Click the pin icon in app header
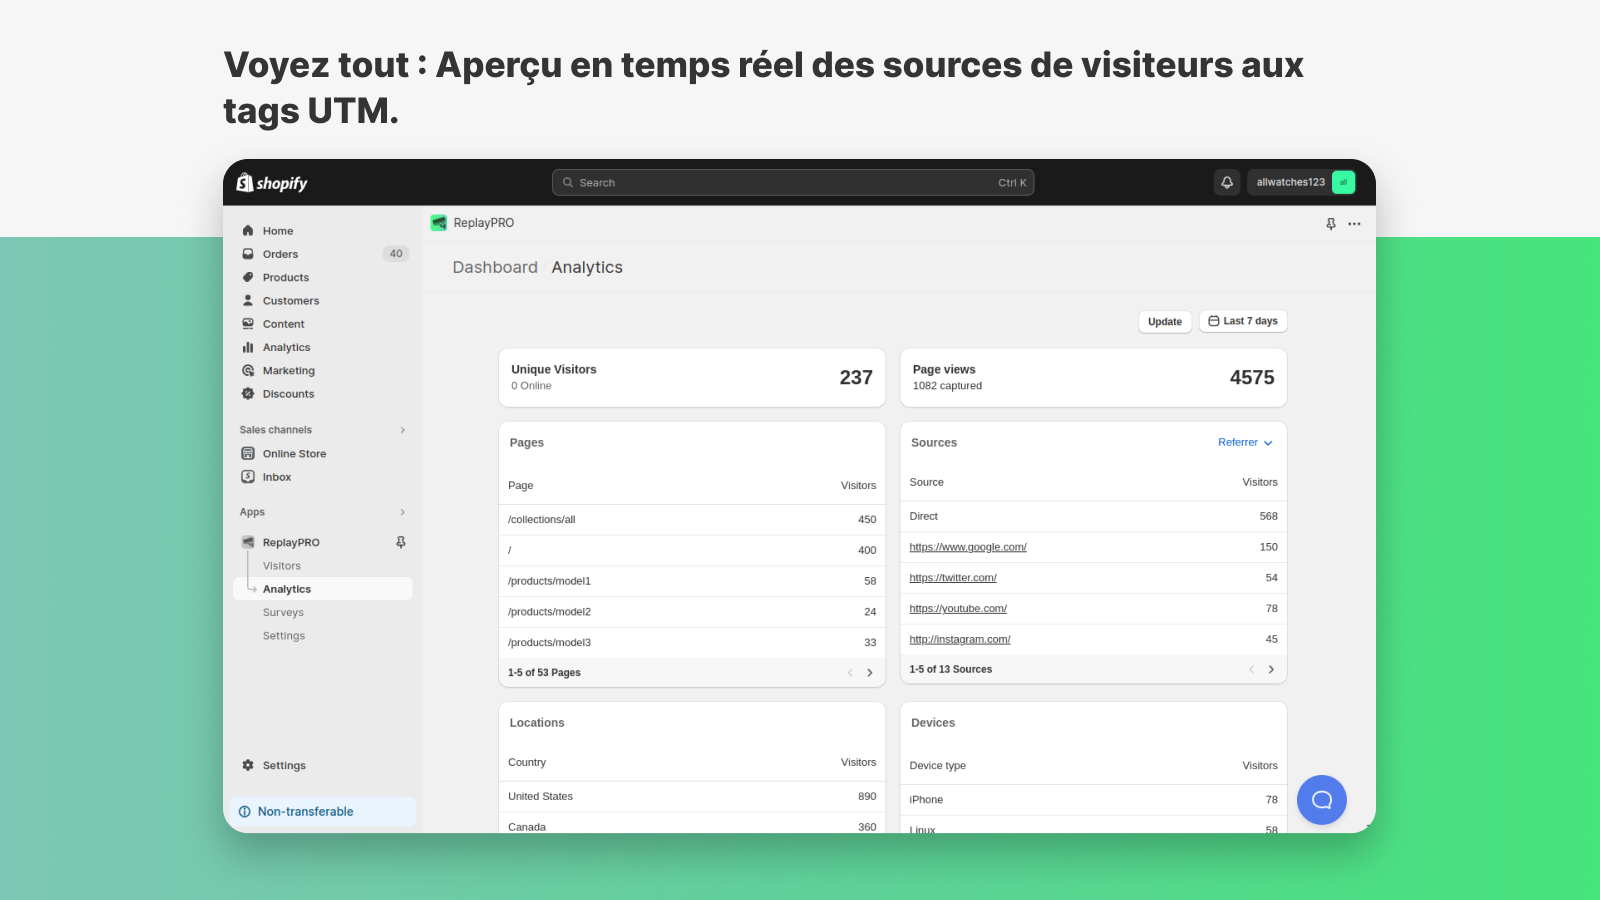The height and width of the screenshot is (900, 1600). click(1331, 224)
